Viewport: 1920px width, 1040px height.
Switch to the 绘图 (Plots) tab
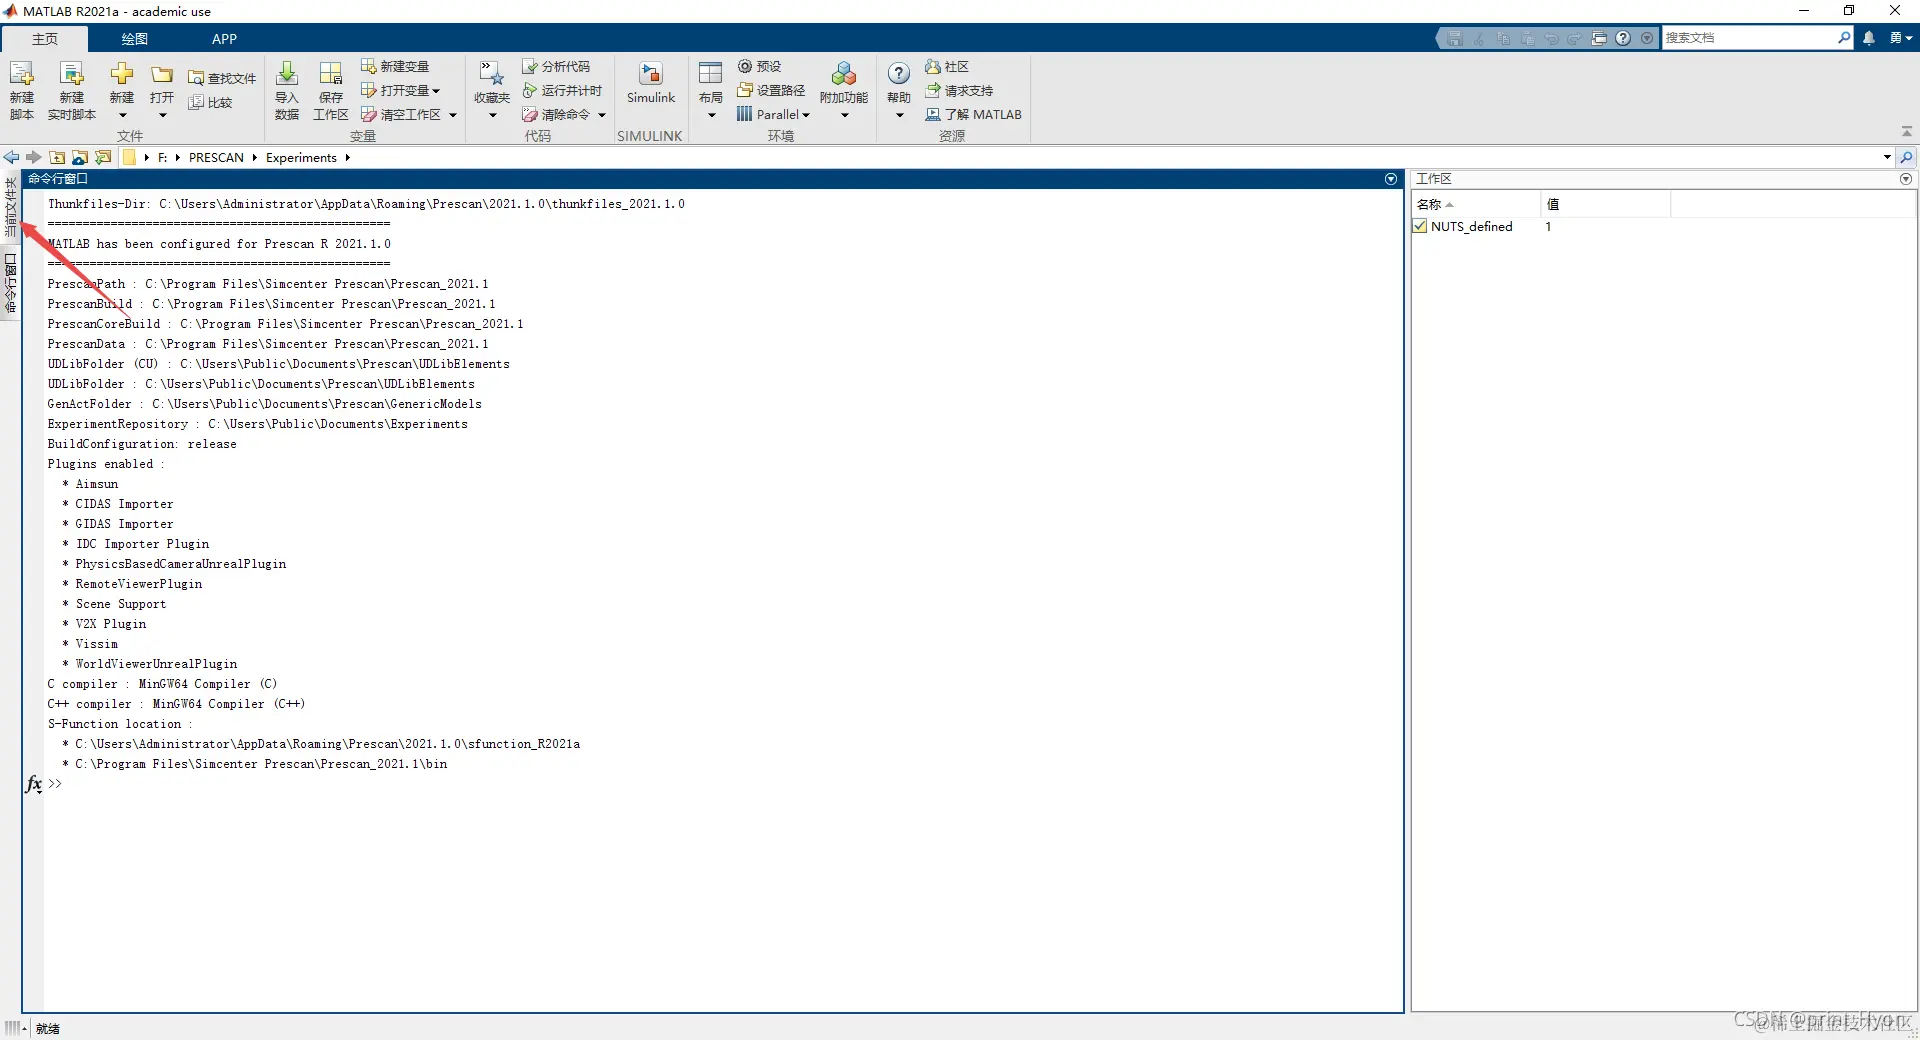point(134,38)
